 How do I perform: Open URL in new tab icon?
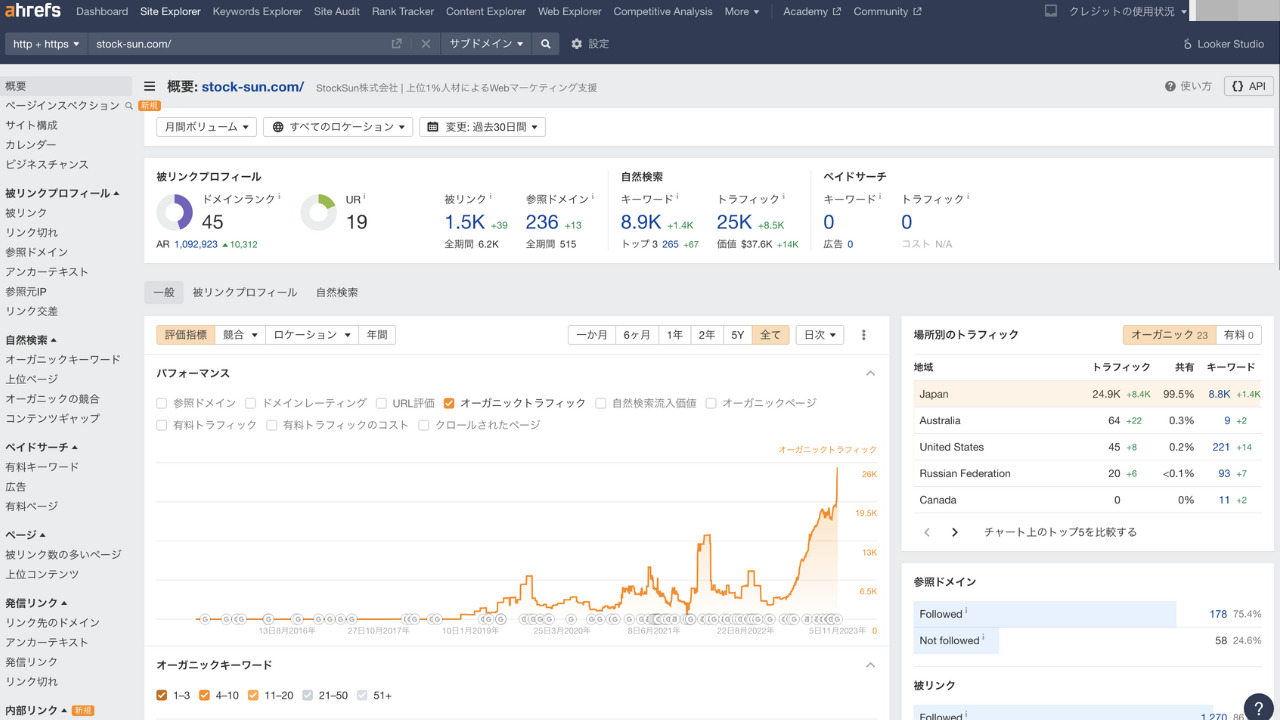click(397, 44)
